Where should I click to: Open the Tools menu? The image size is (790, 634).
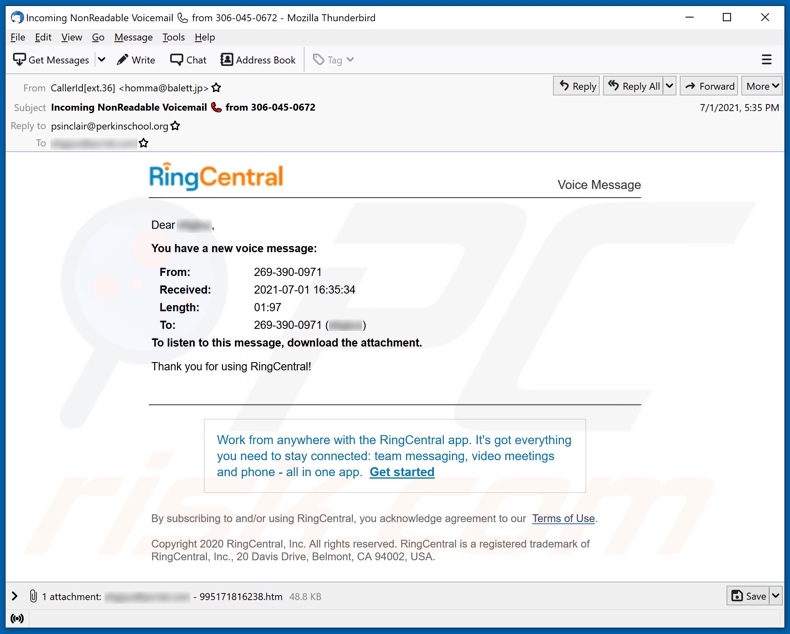173,37
